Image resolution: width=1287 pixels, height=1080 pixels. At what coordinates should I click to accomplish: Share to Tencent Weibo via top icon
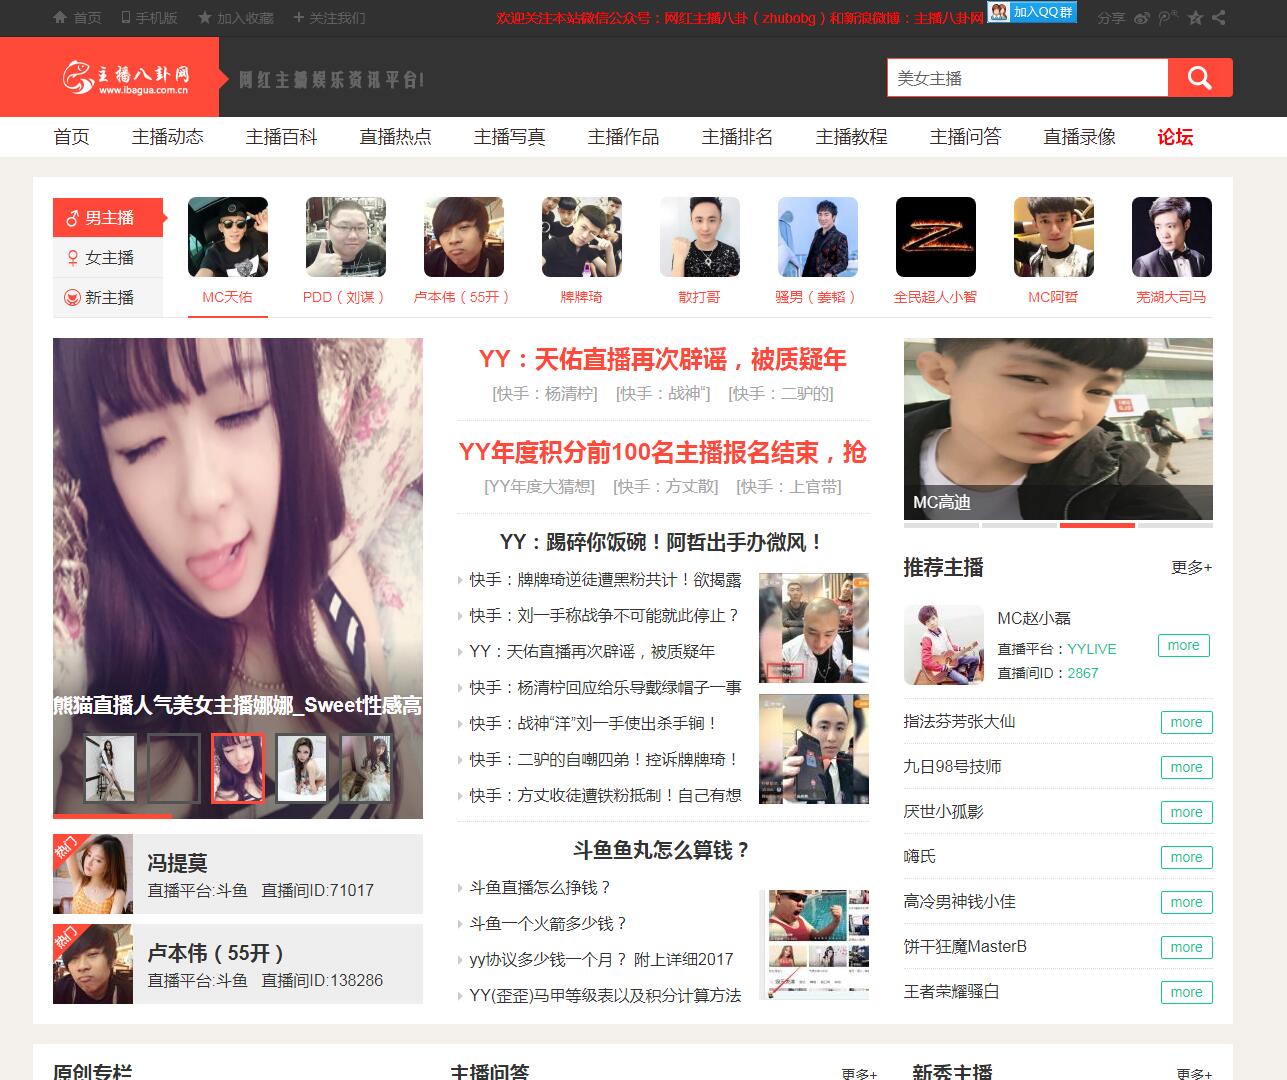1168,18
